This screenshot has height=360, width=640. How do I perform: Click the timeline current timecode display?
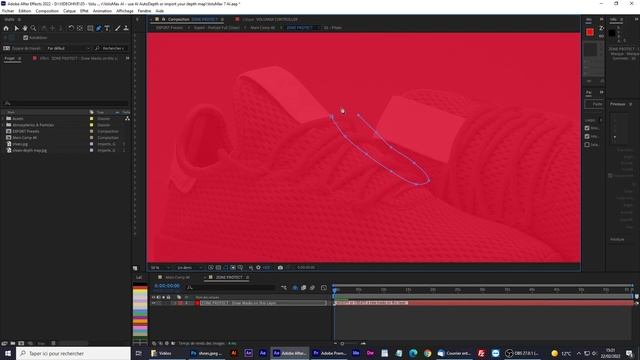pyautogui.click(x=167, y=286)
